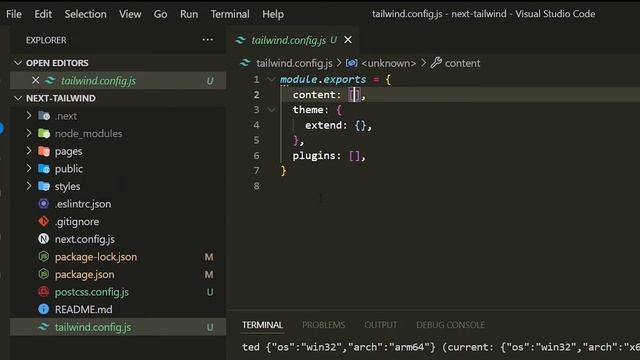This screenshot has height=360, width=640.
Task: Open the Go menu
Action: (x=160, y=14)
